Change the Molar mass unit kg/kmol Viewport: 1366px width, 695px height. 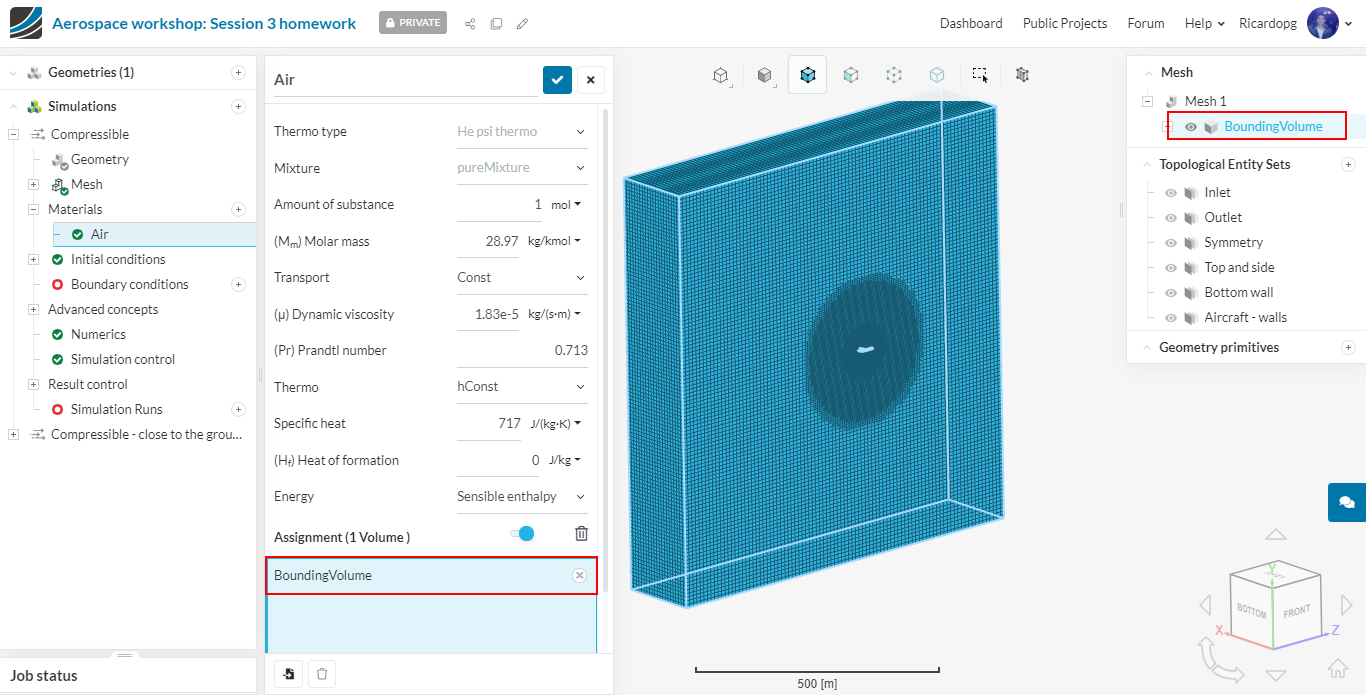pyautogui.click(x=554, y=241)
